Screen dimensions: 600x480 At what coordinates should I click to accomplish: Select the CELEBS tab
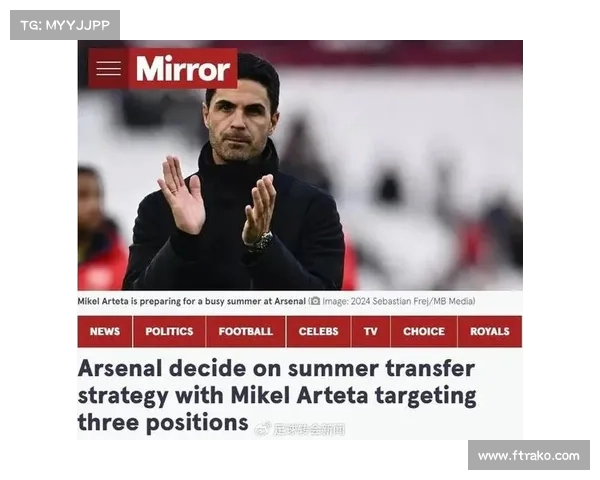click(318, 331)
